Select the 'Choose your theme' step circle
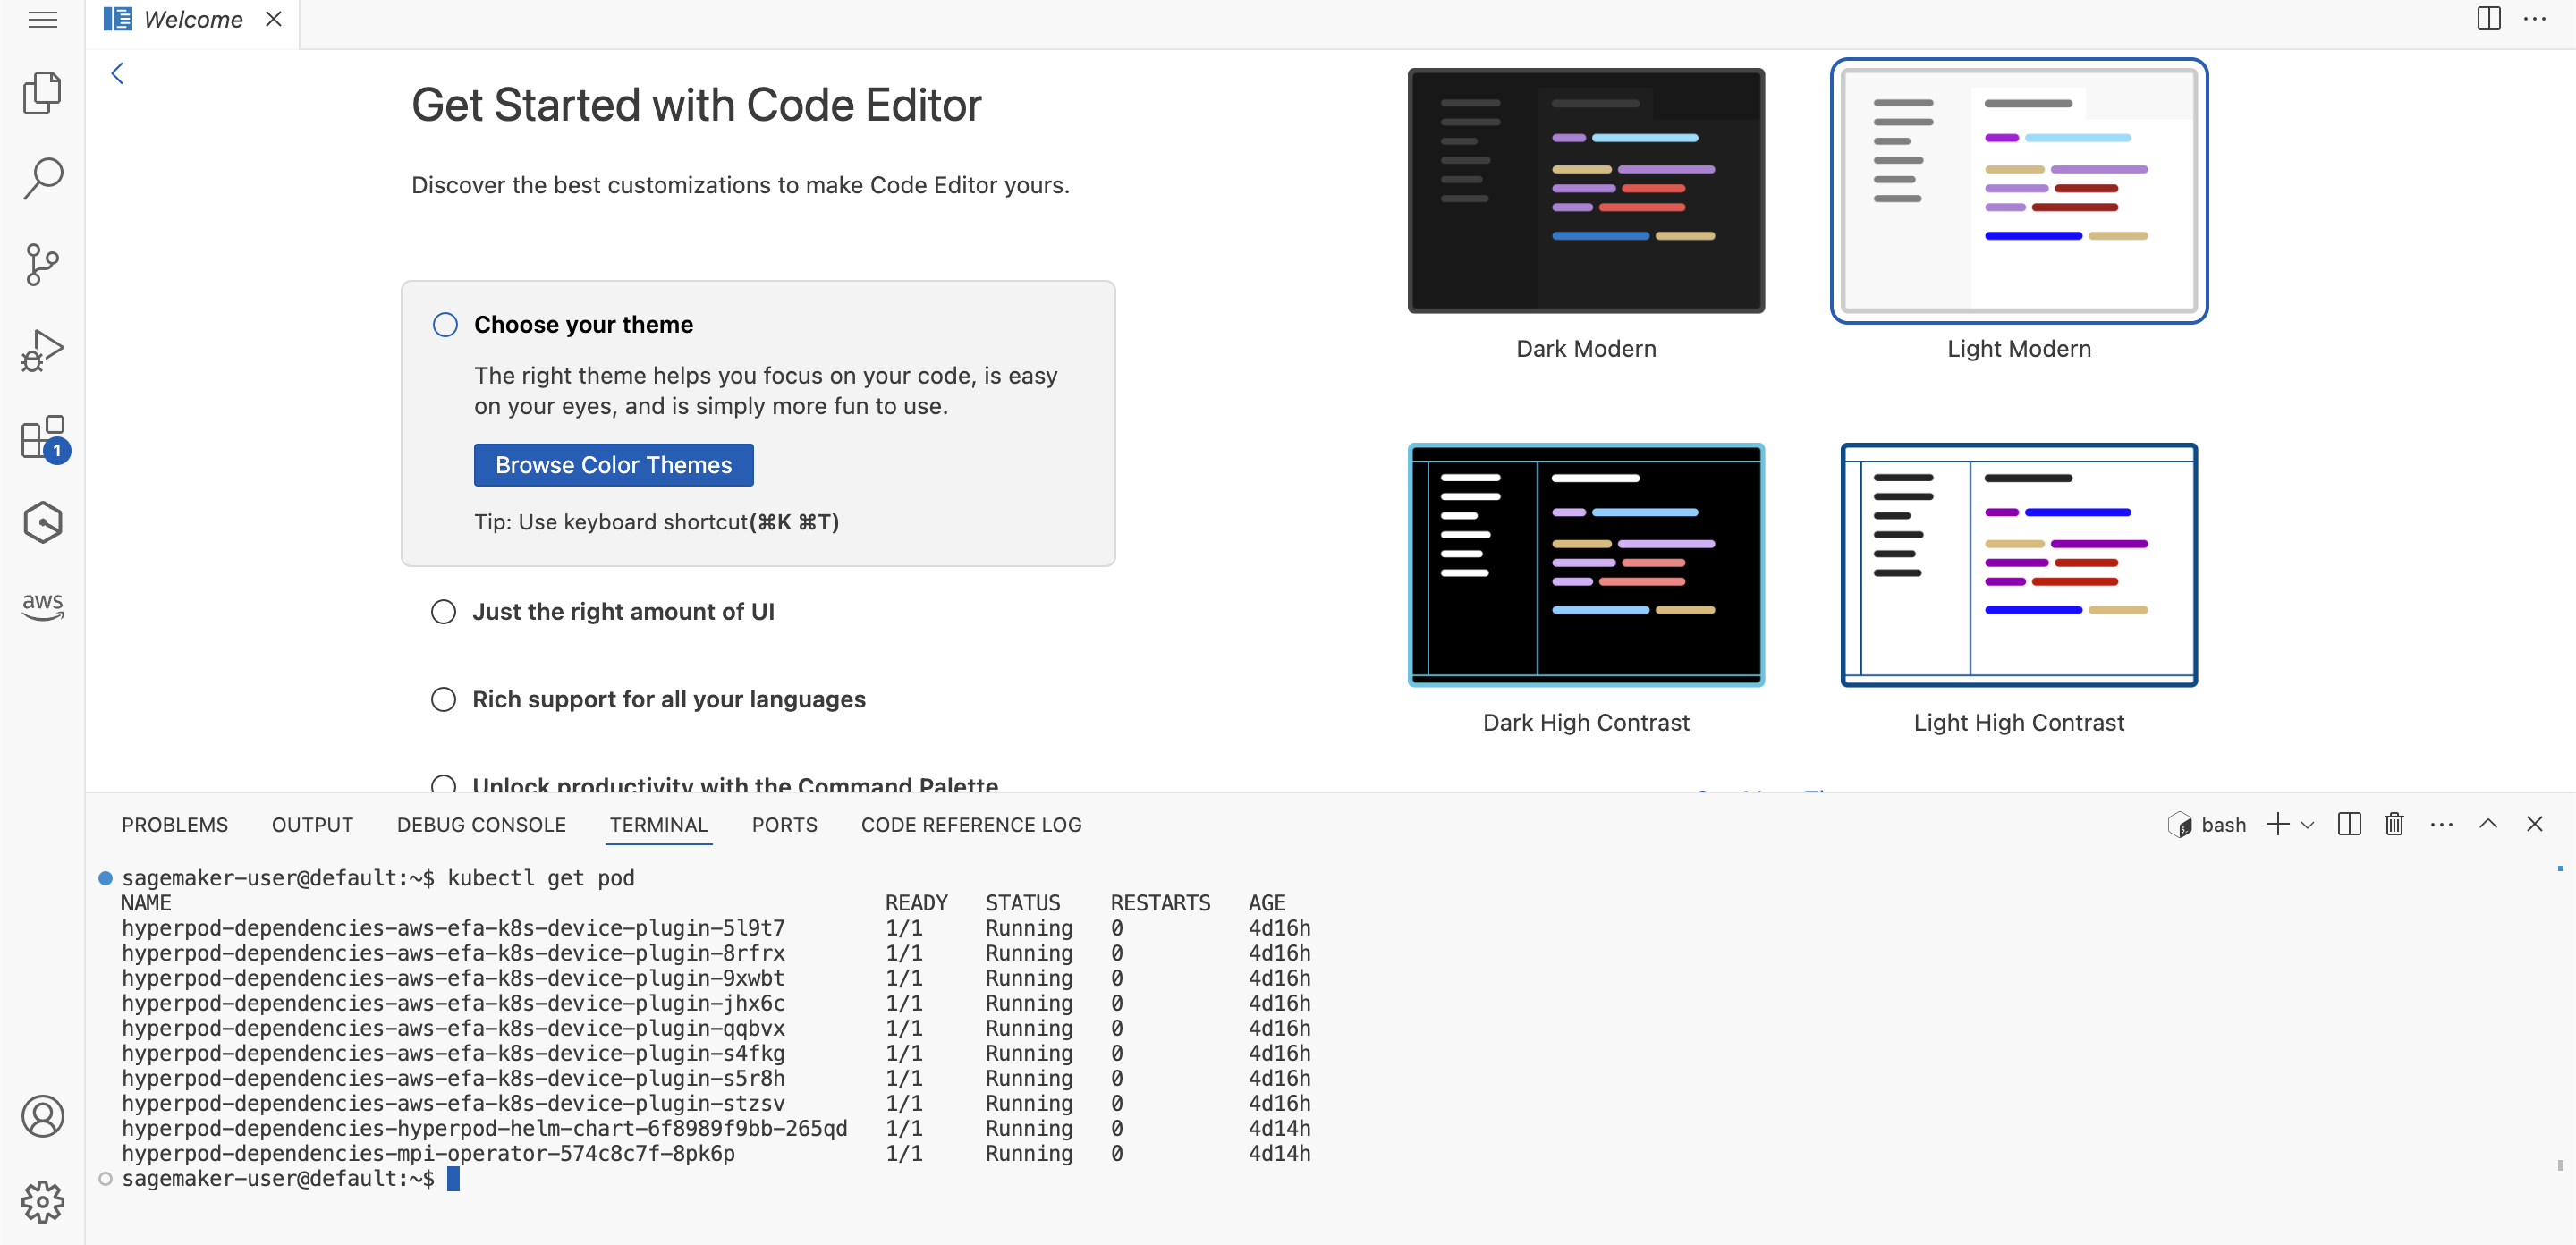 [445, 324]
